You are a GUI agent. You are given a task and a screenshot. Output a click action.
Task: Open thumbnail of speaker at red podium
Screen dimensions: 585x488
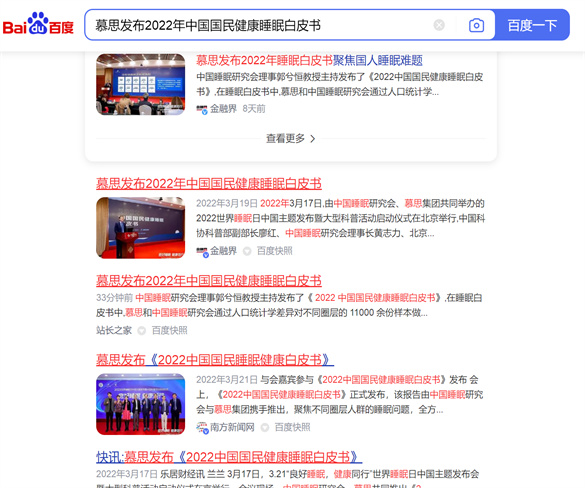coord(141,228)
